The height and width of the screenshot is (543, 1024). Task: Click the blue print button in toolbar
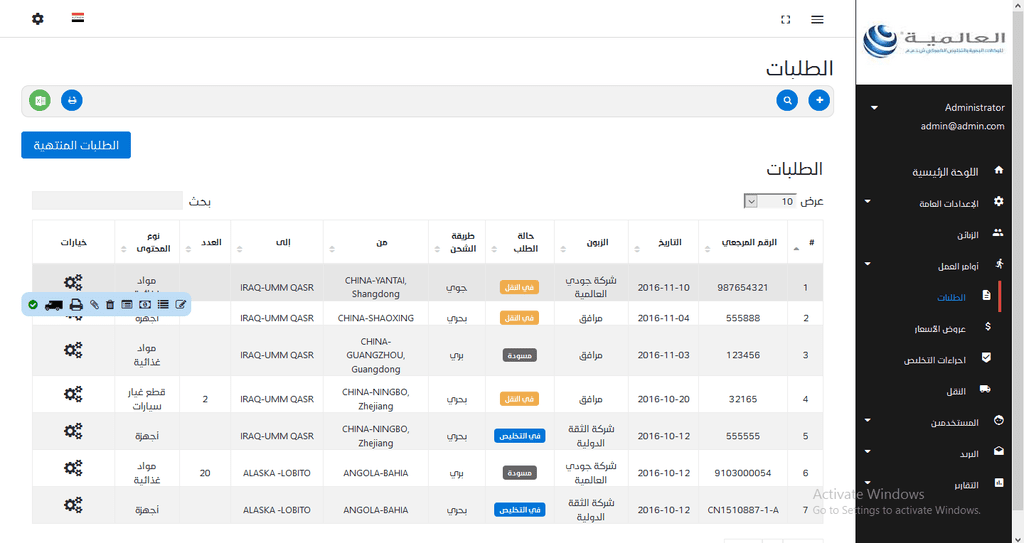72,100
